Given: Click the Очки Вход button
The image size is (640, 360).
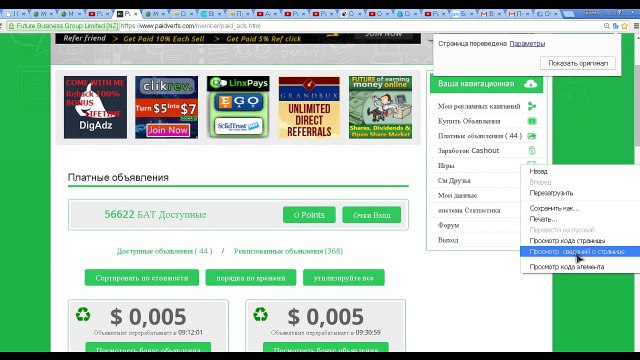Looking at the screenshot, I should coord(371,215).
